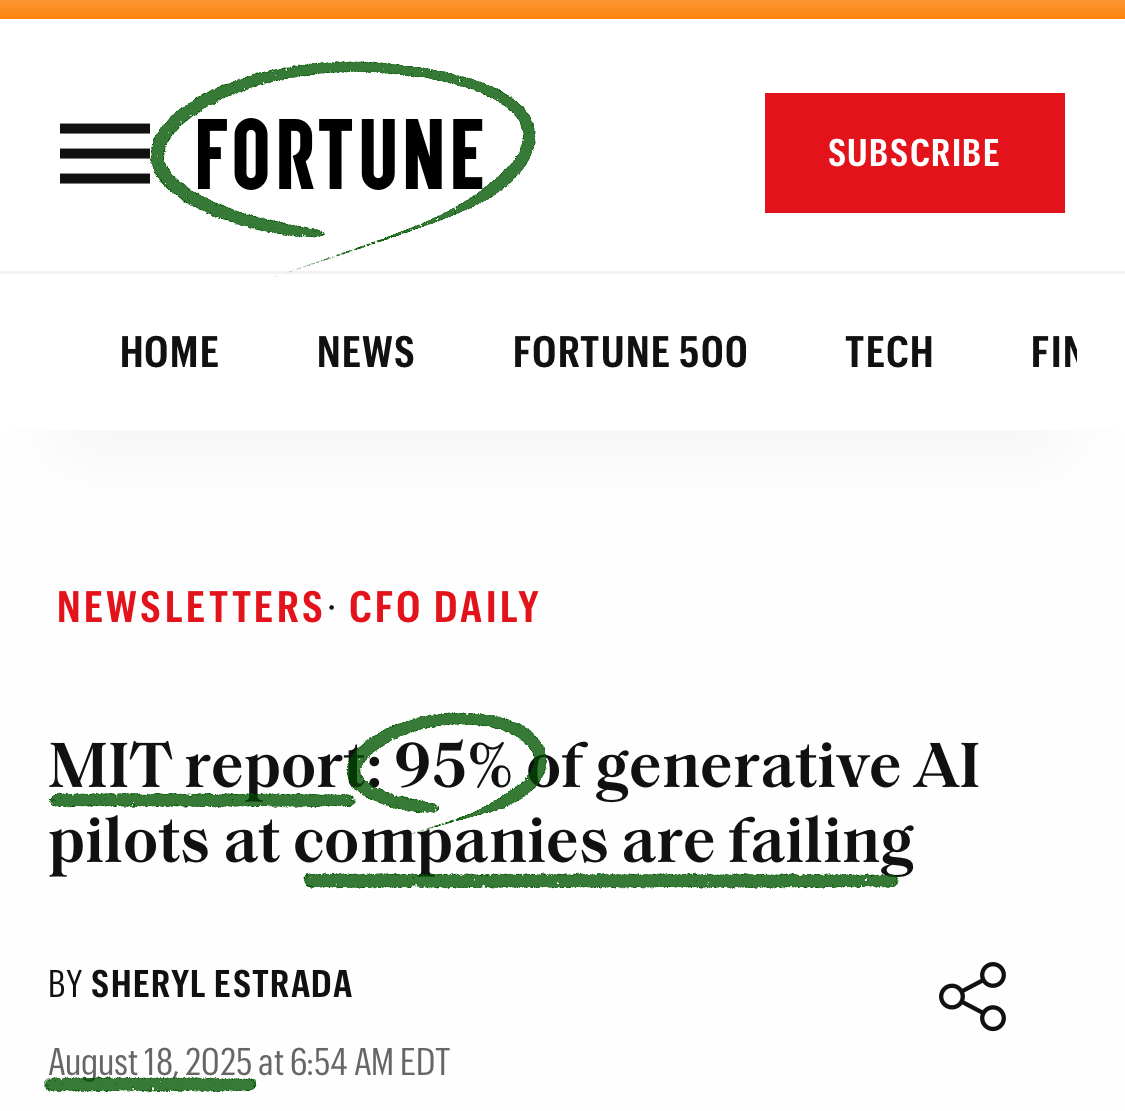Open the News nav section
Image resolution: width=1125 pixels, height=1111 pixels.
(365, 353)
